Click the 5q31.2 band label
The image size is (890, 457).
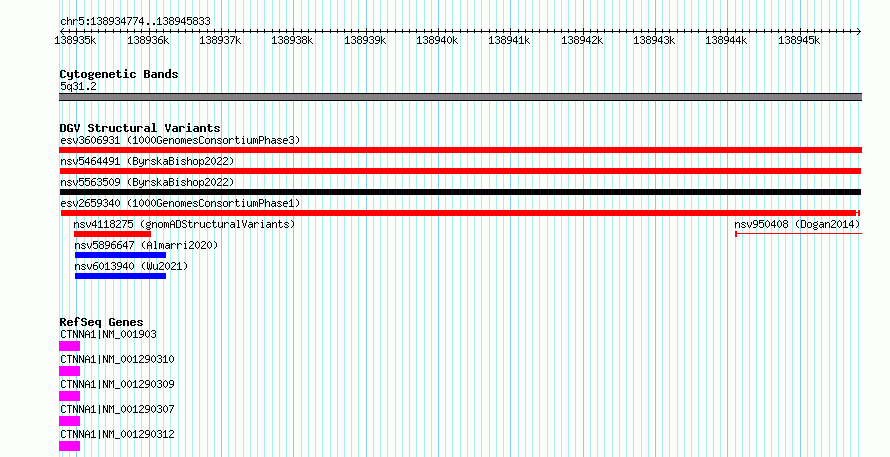pyautogui.click(x=78, y=86)
